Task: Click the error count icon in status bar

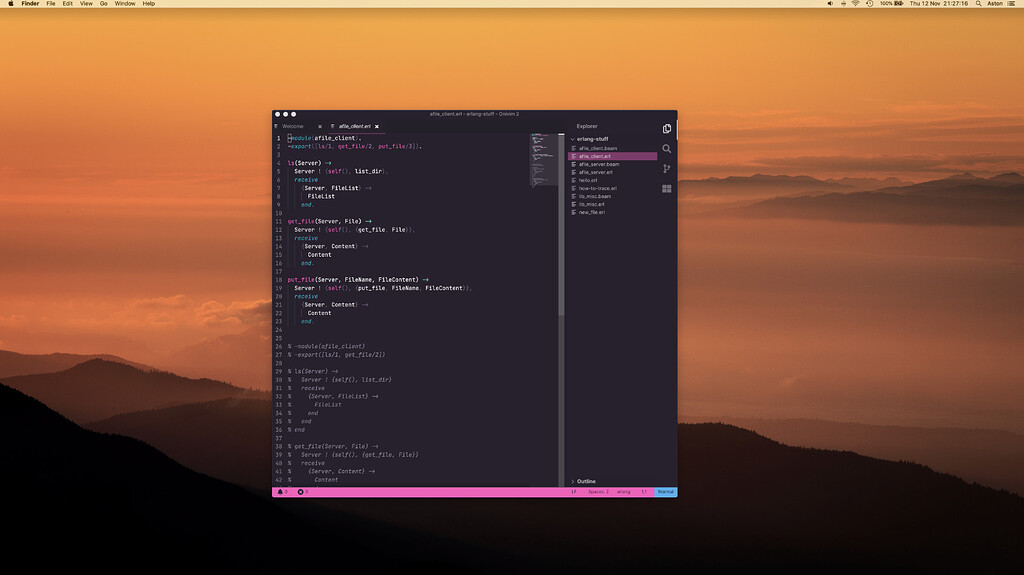Action: click(x=300, y=492)
